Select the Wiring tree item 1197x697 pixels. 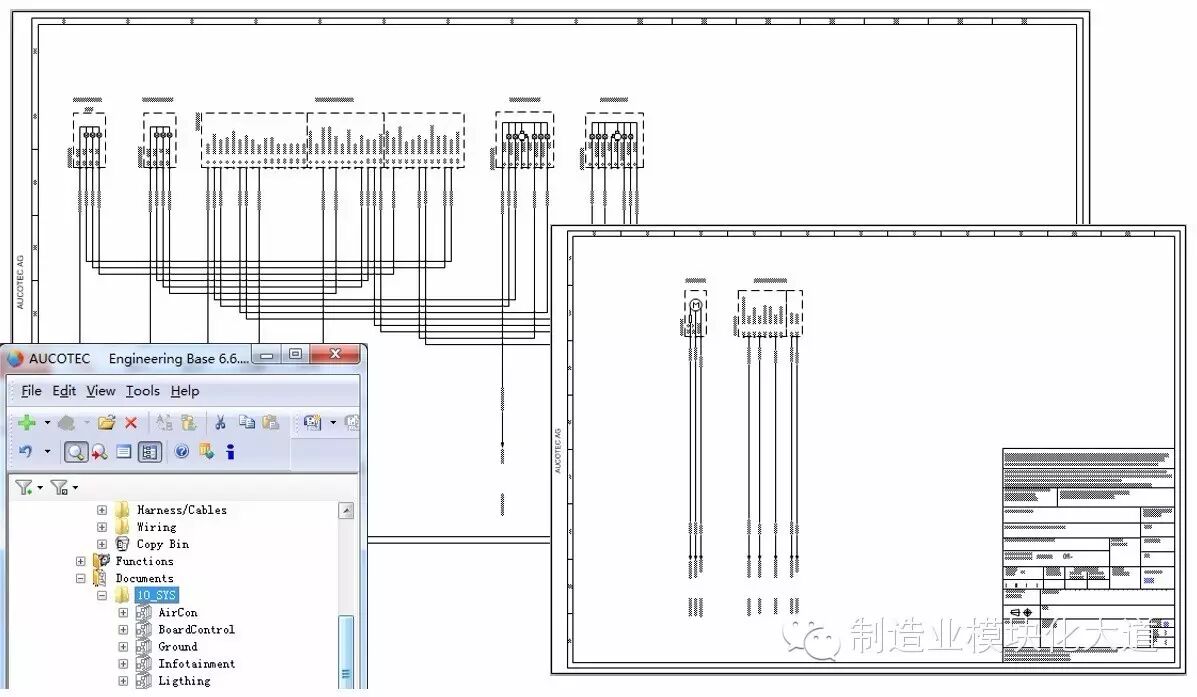pyautogui.click(x=156, y=527)
